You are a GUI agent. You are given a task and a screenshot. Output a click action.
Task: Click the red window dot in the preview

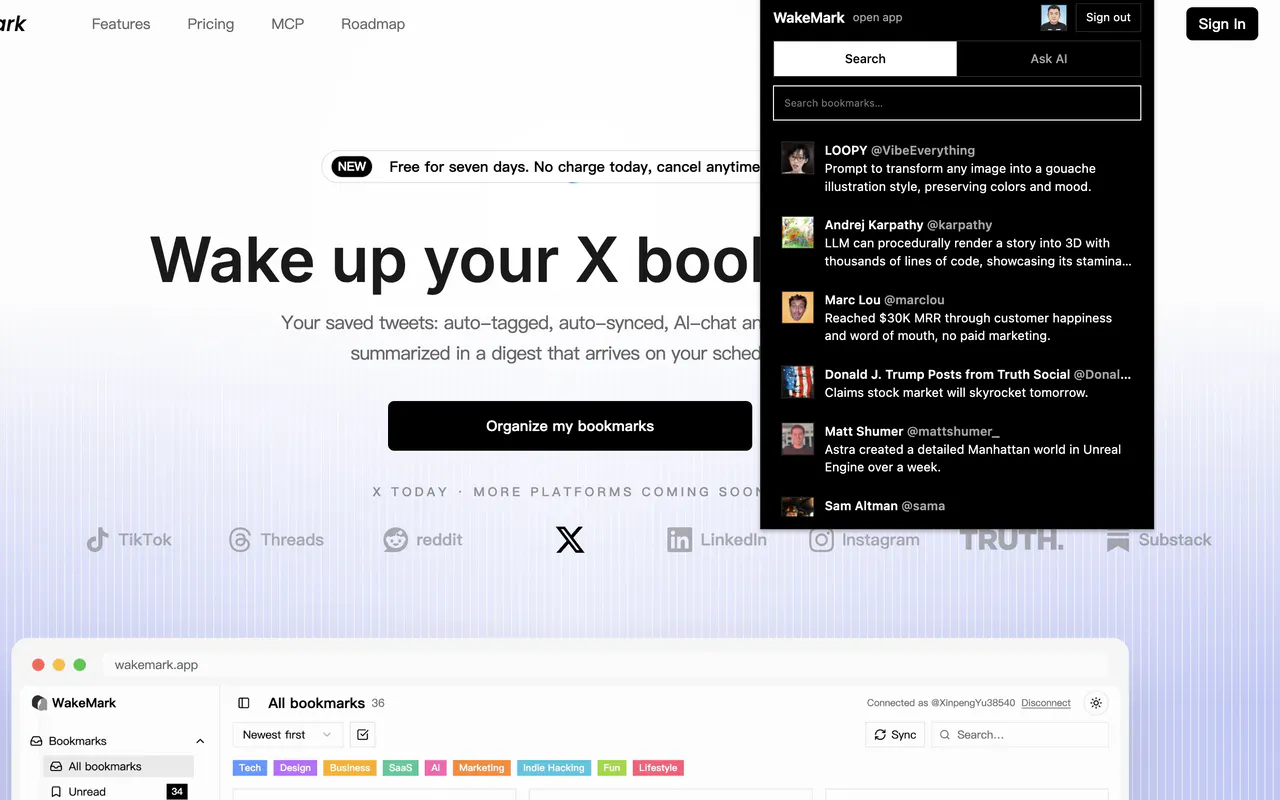click(x=38, y=665)
